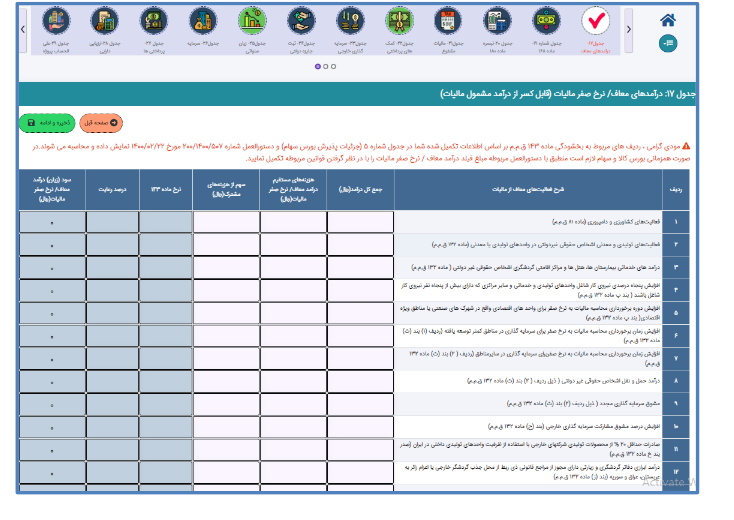Click direct costs field for row 2

[x=293, y=245]
